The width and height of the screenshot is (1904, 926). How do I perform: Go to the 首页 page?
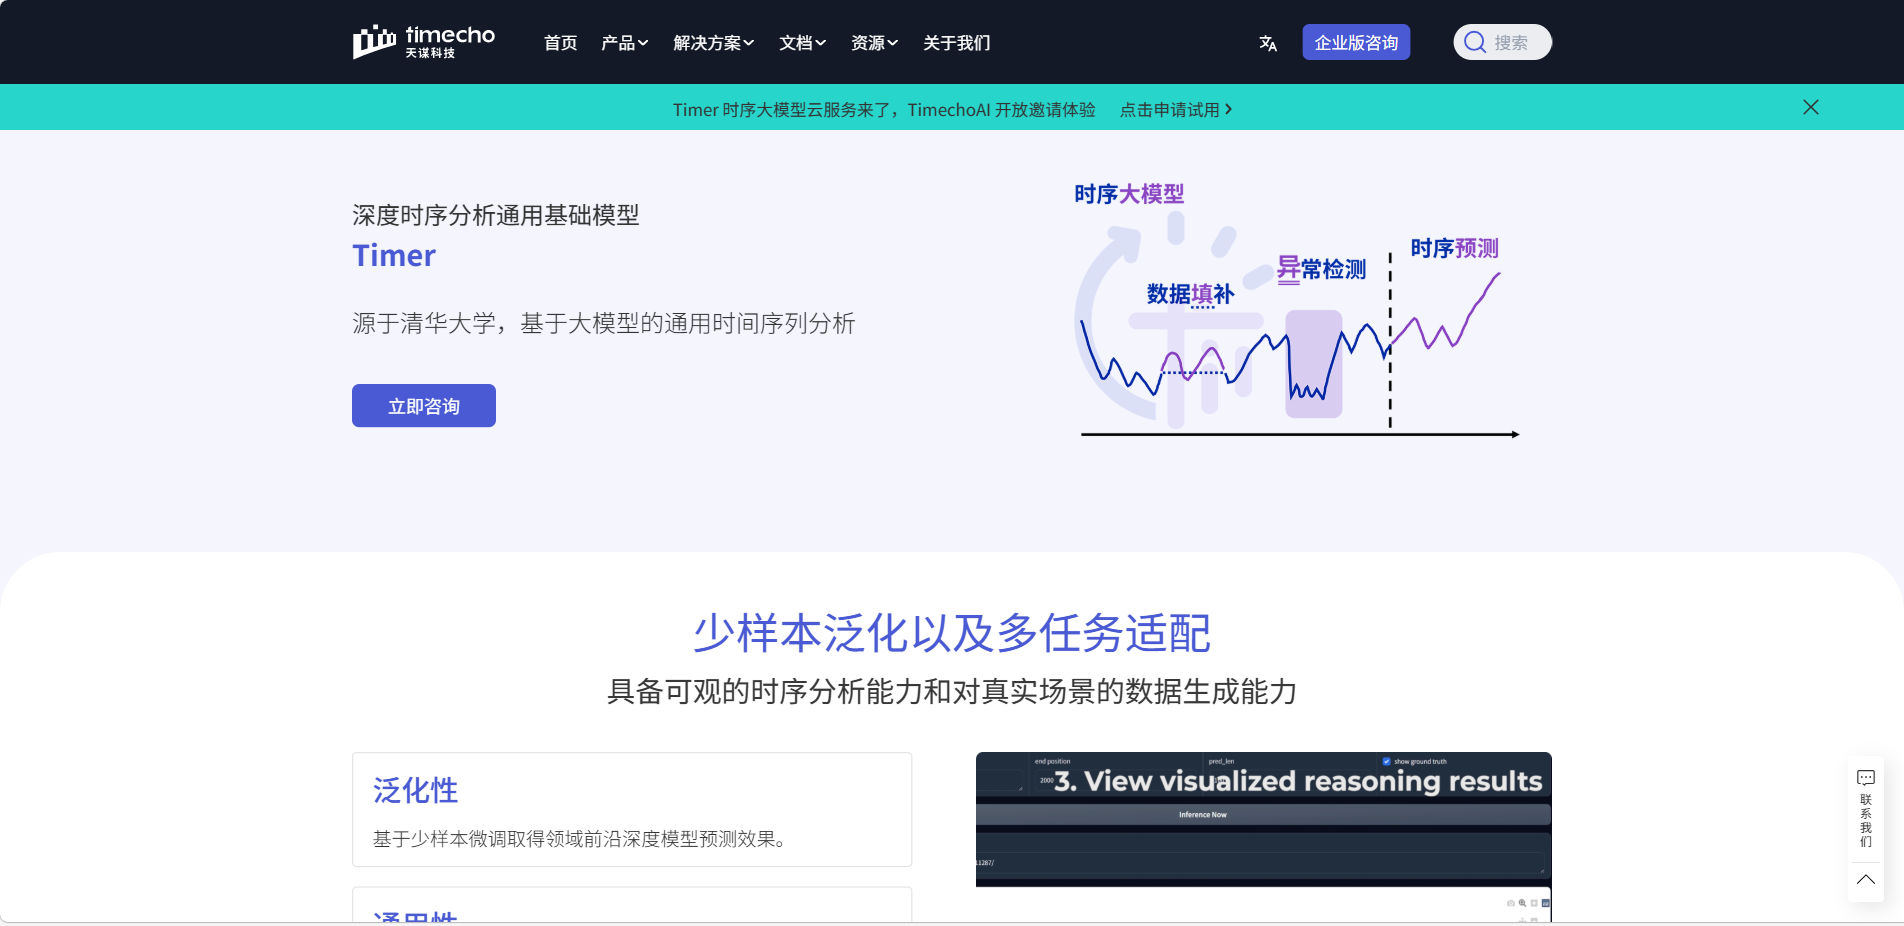click(x=560, y=43)
